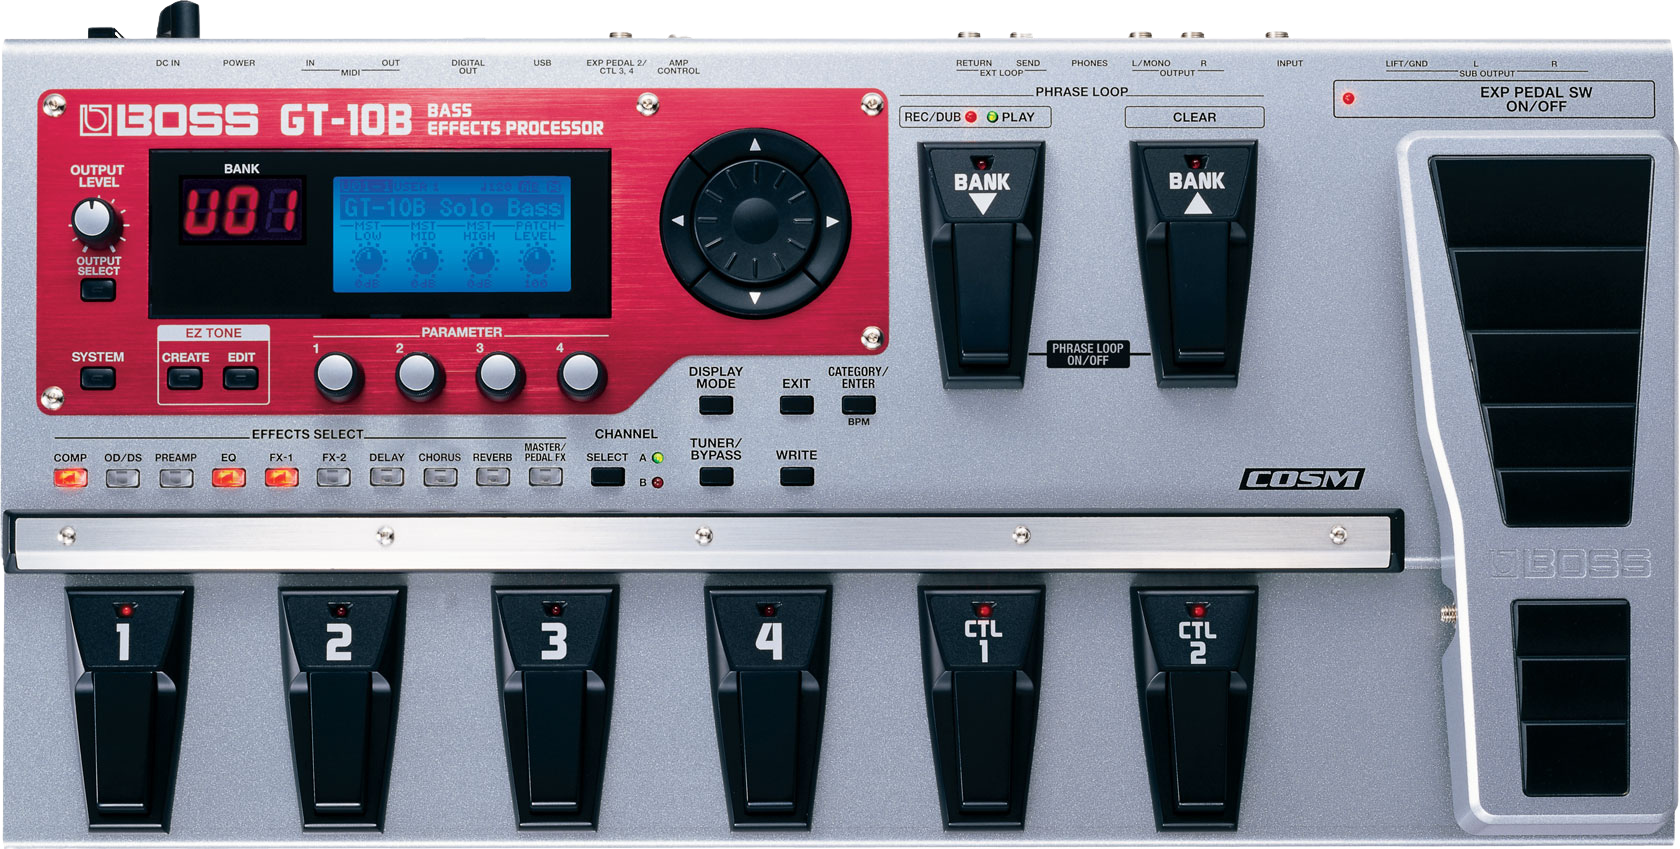Push the OUTPUT SELECT button
The image size is (1680, 849).
click(98, 291)
